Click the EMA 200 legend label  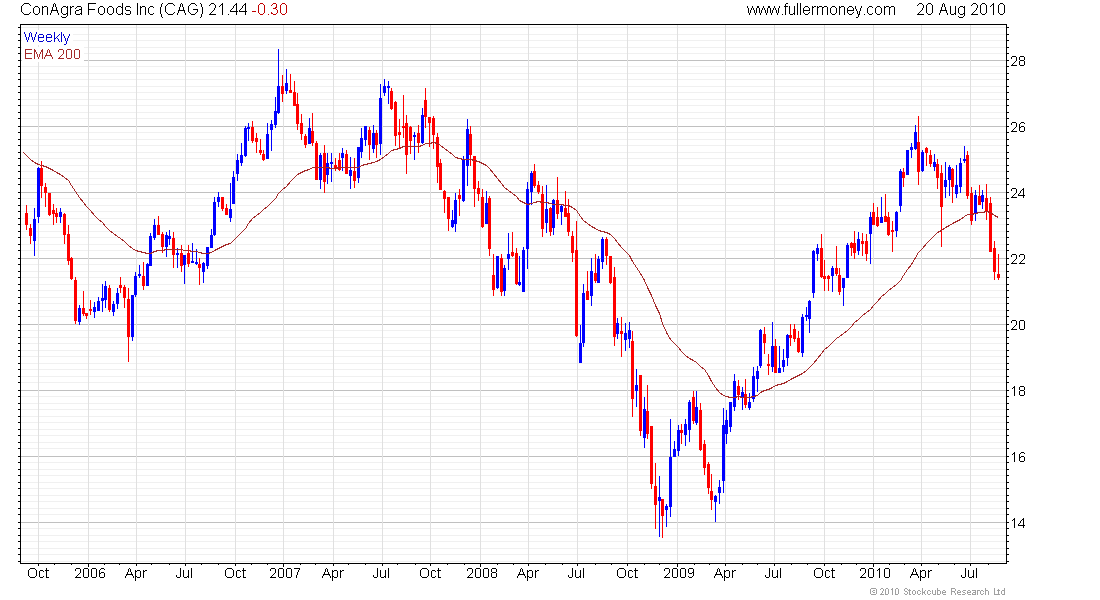point(53,54)
